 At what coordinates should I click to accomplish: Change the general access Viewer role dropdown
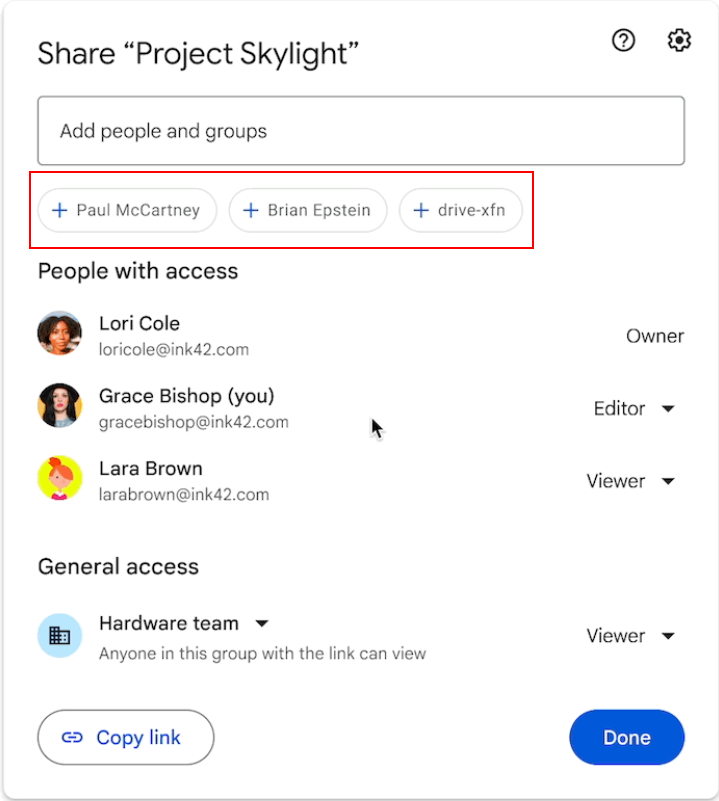coord(631,636)
